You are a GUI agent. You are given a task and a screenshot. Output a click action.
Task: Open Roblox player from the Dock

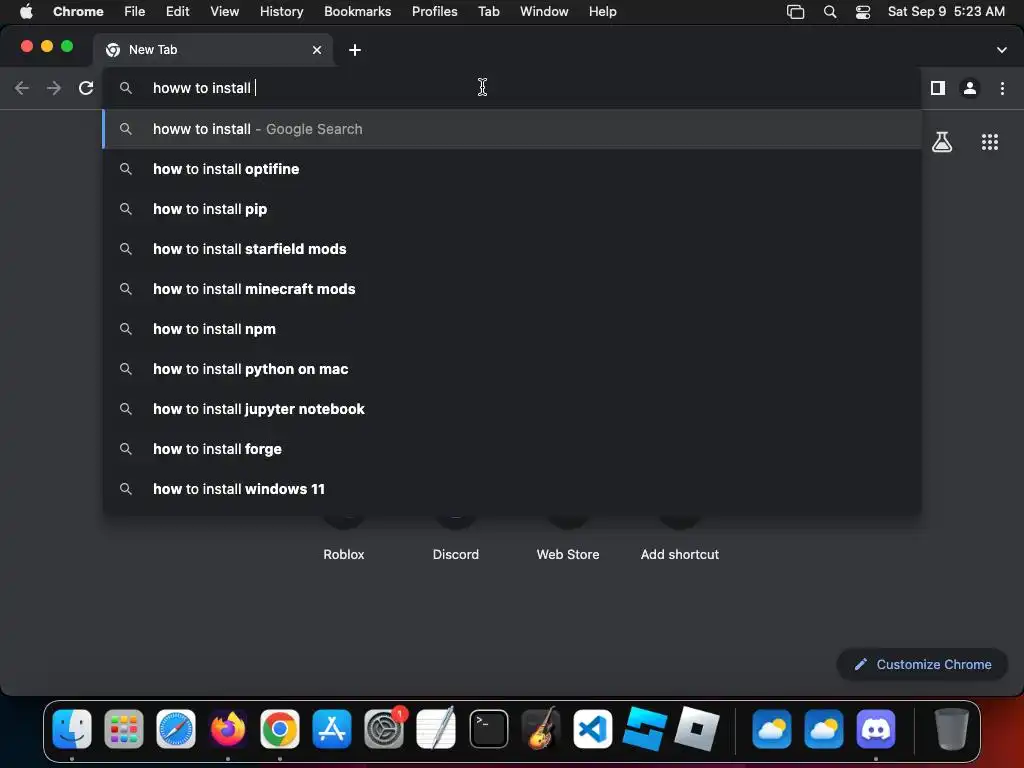click(697, 728)
